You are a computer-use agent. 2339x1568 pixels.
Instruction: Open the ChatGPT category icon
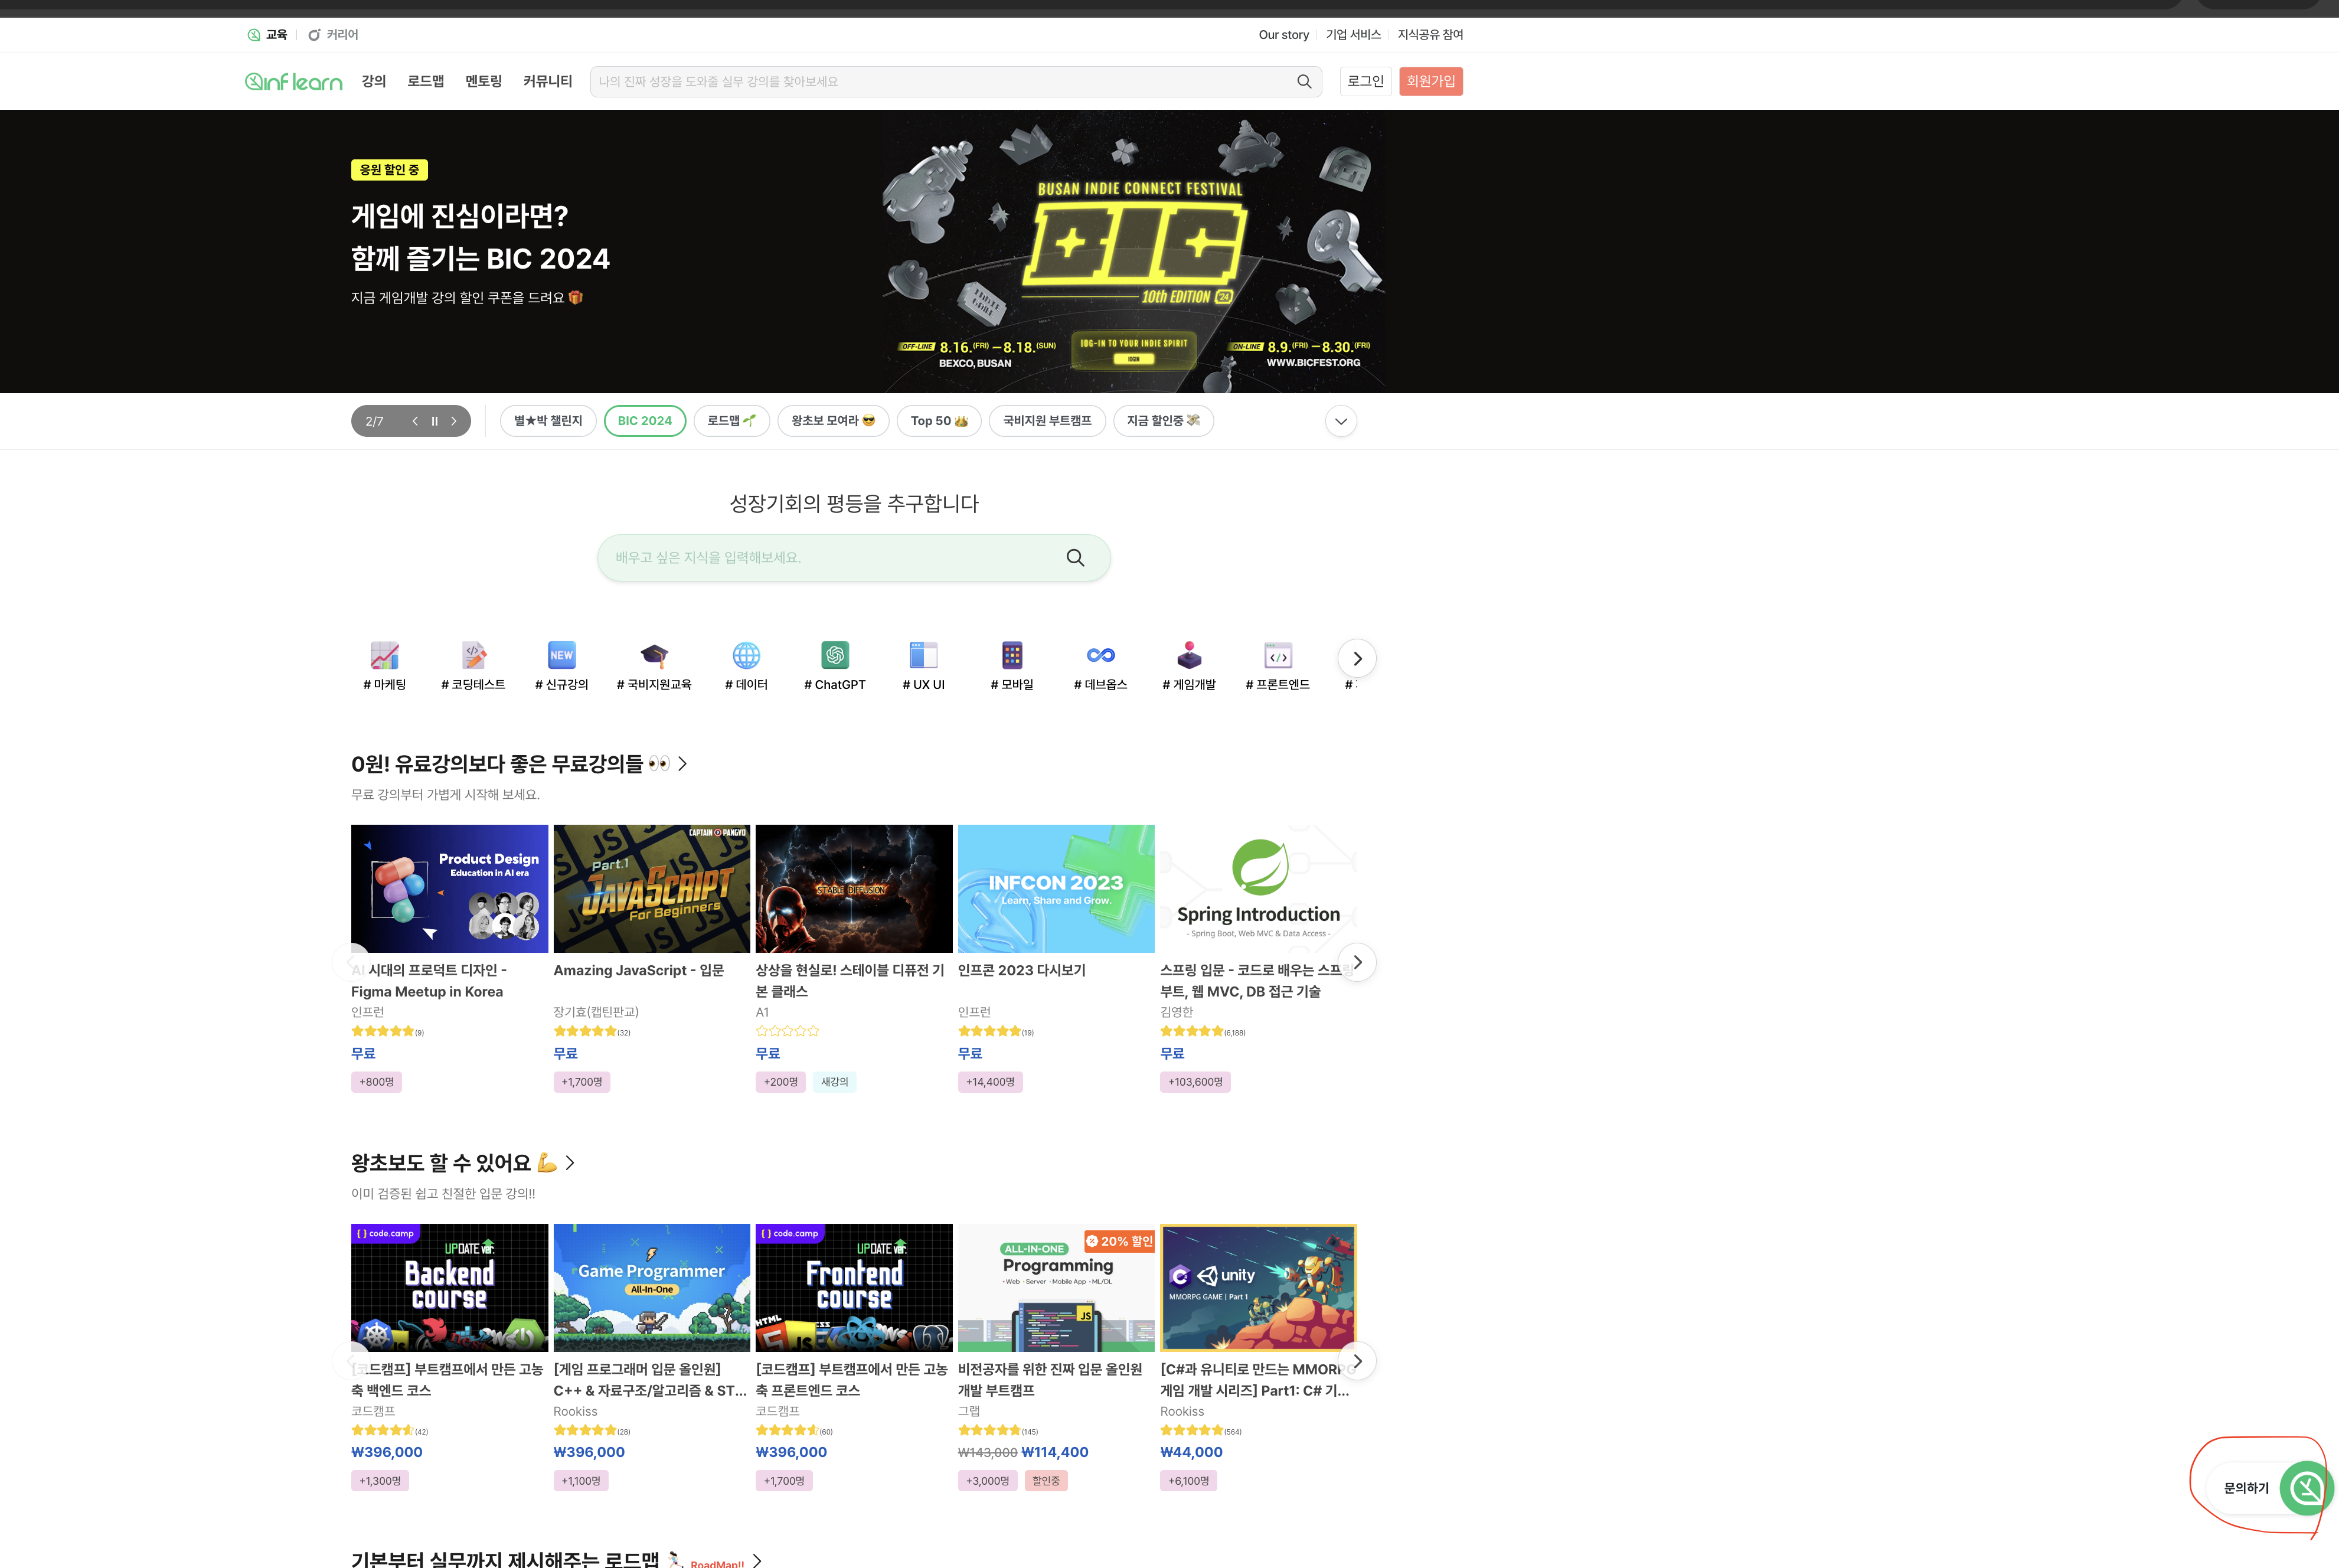835,656
